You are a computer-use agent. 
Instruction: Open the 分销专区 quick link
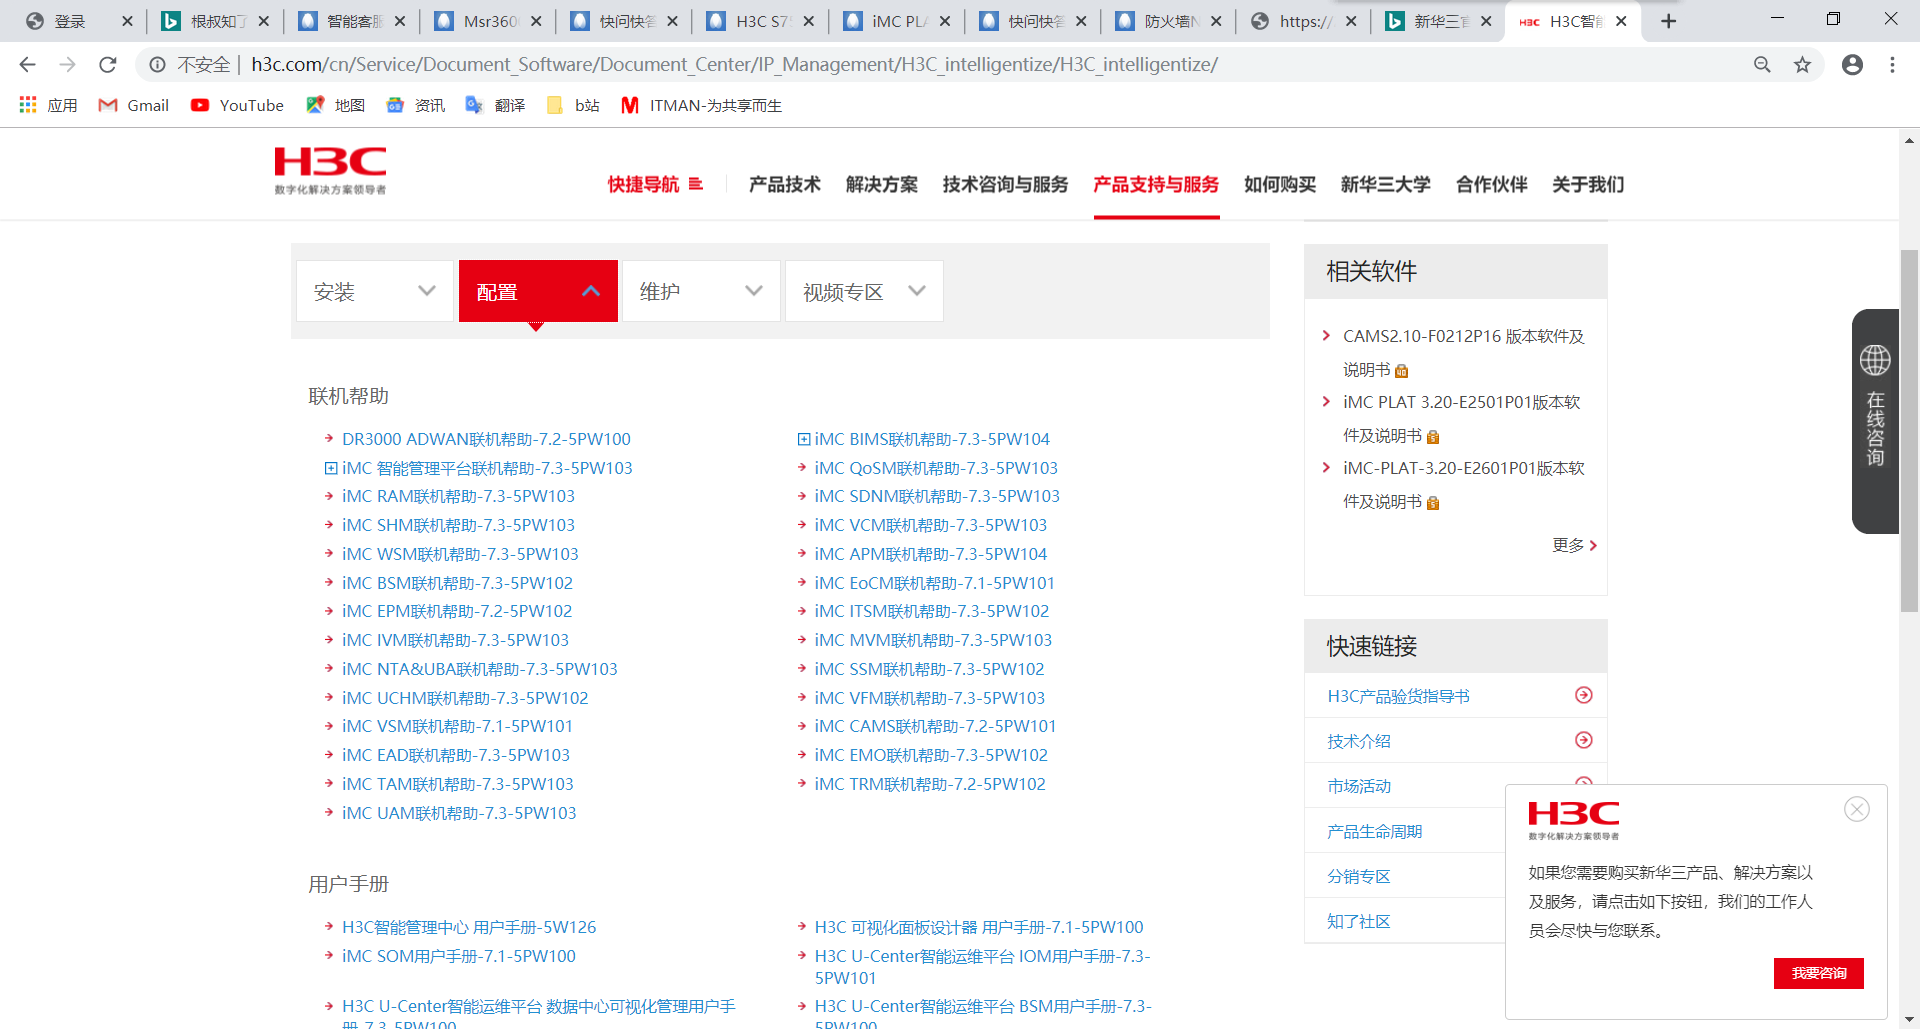click(x=1359, y=876)
